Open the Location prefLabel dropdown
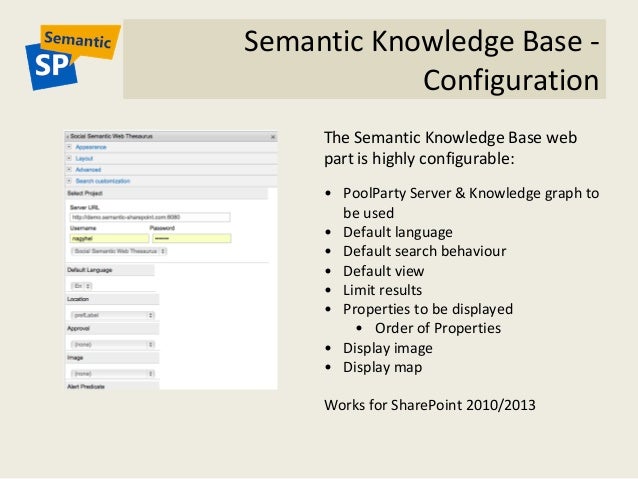This screenshot has height=479, width=638. (113, 315)
